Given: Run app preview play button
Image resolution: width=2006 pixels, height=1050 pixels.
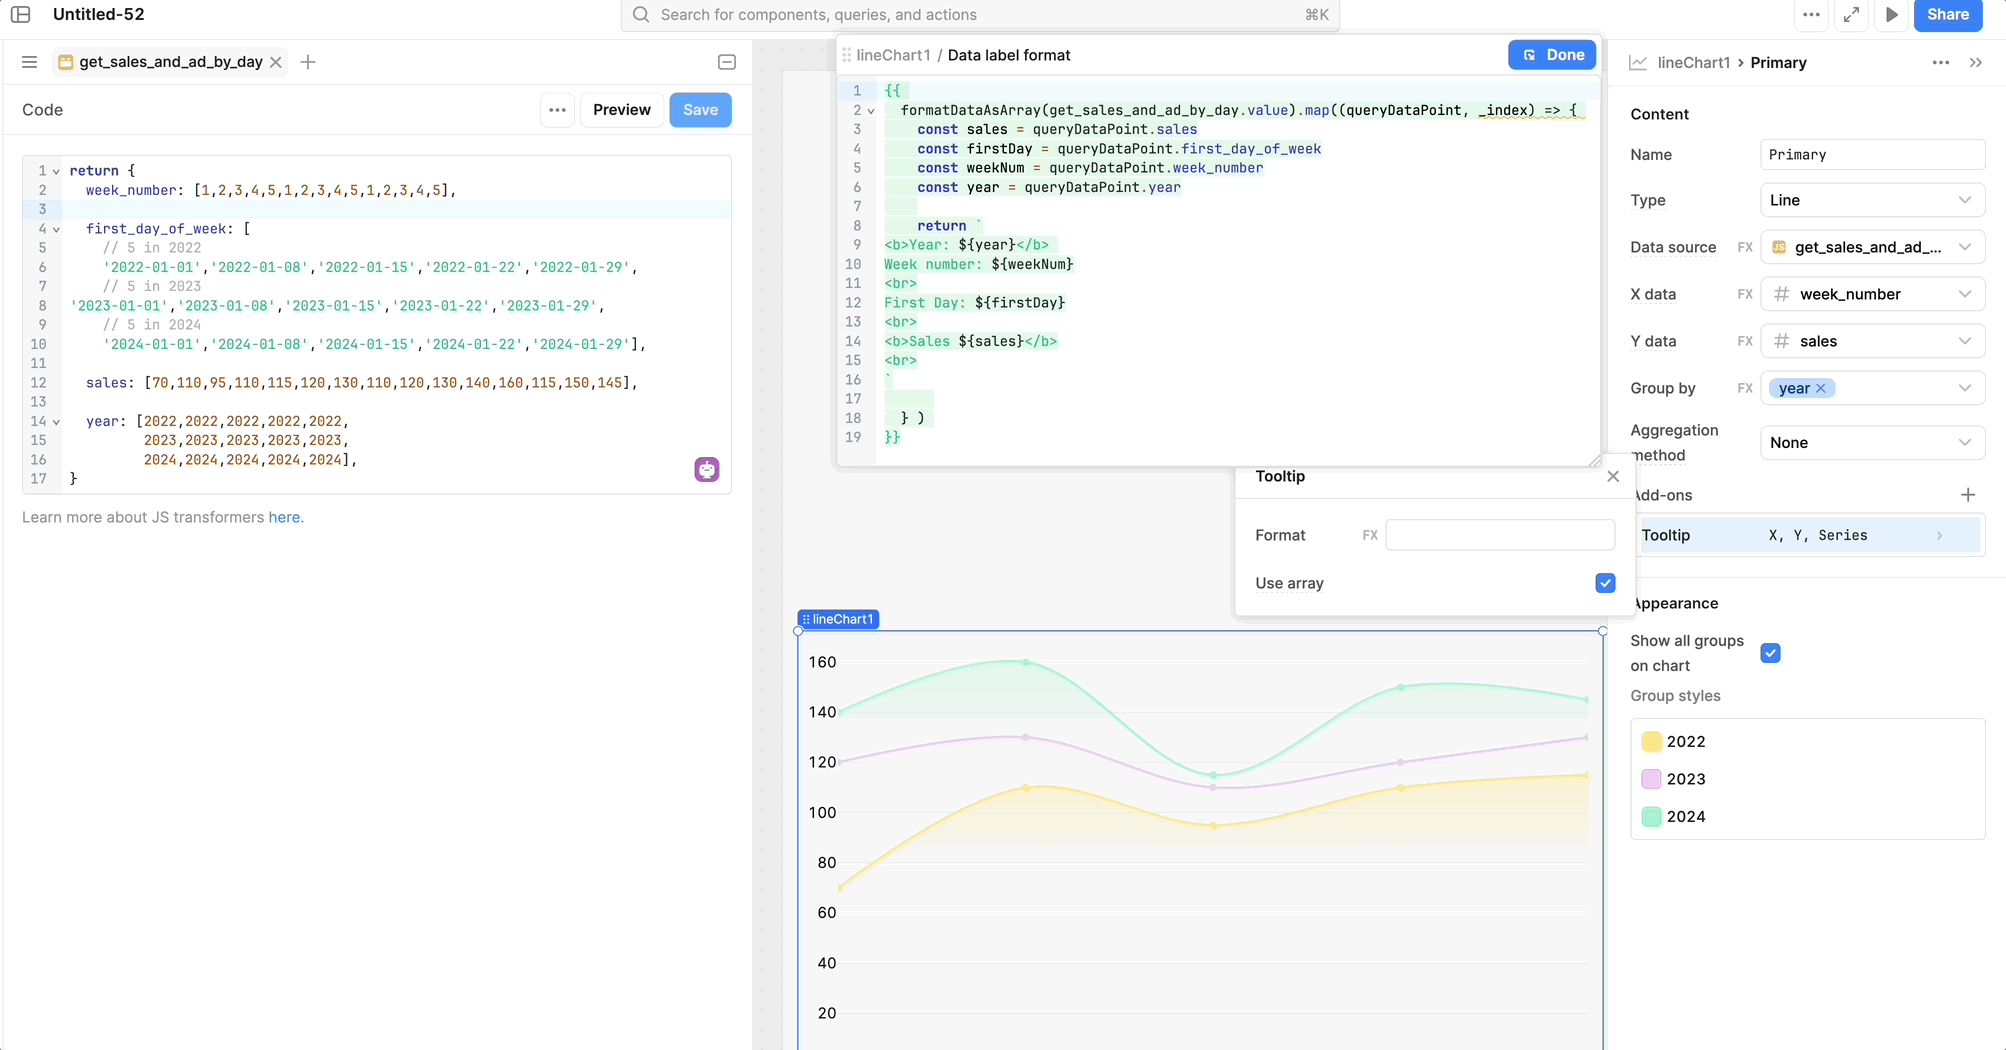Looking at the screenshot, I should [x=1891, y=15].
